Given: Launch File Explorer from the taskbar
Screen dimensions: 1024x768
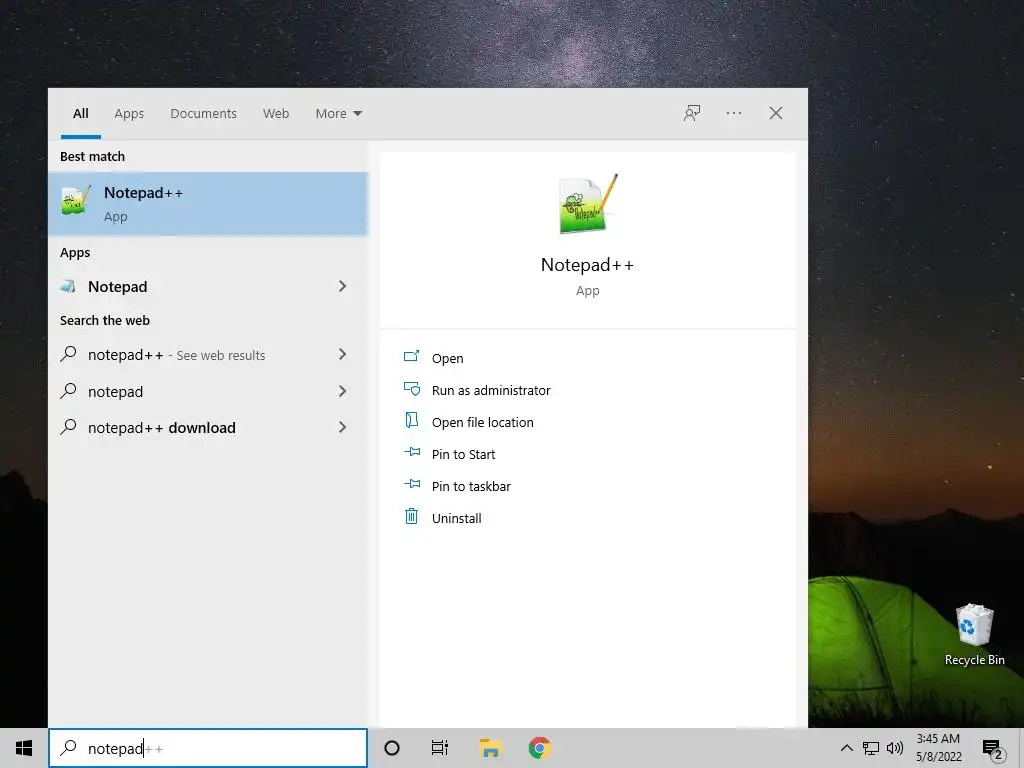Looking at the screenshot, I should [x=490, y=748].
